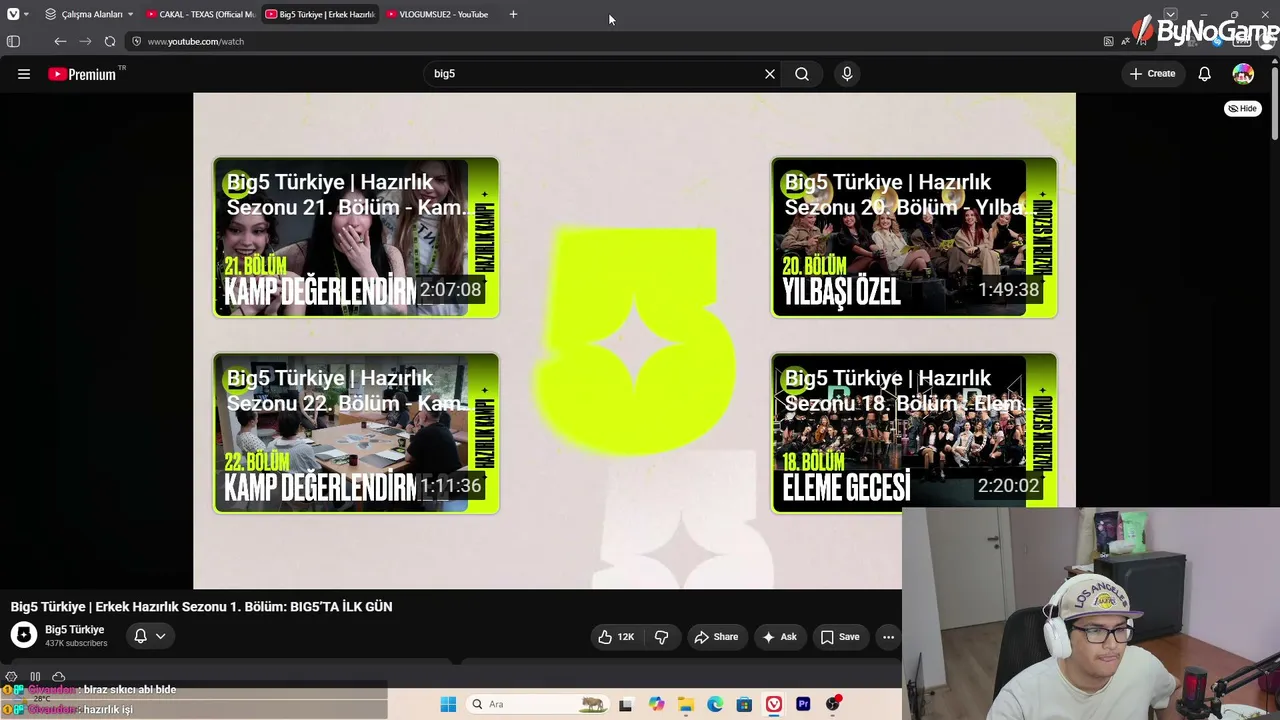Open Copilot from the taskbar
The width and height of the screenshot is (1280, 720).
[x=656, y=704]
